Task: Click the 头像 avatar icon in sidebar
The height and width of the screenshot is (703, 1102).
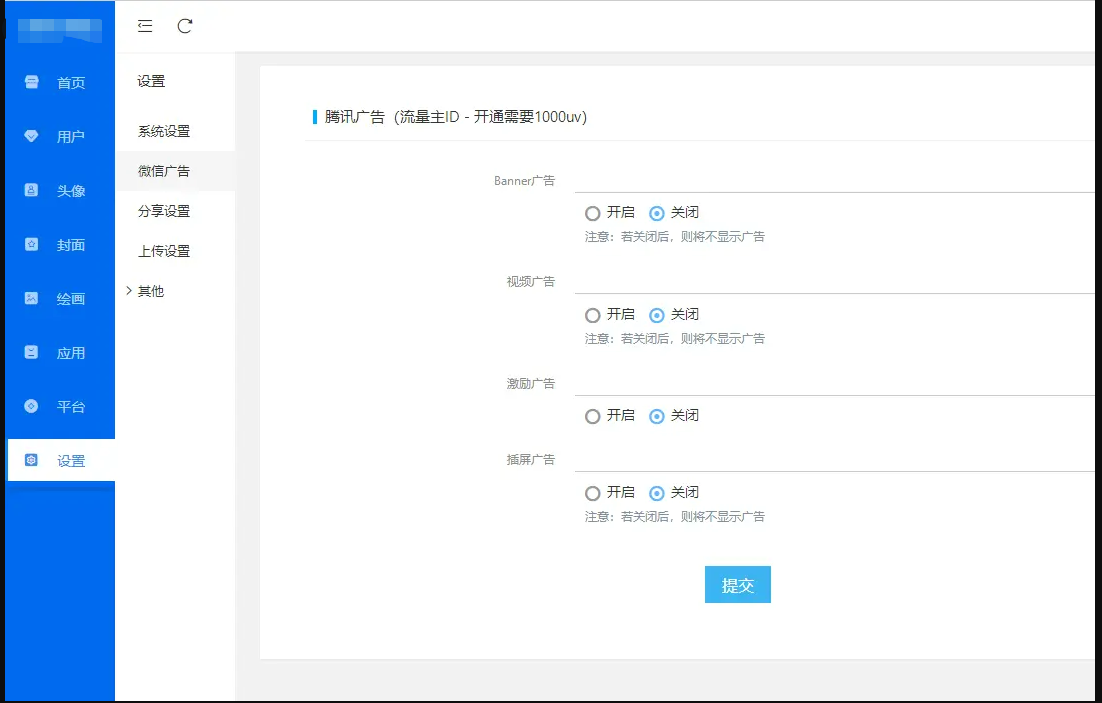Action: [32, 191]
